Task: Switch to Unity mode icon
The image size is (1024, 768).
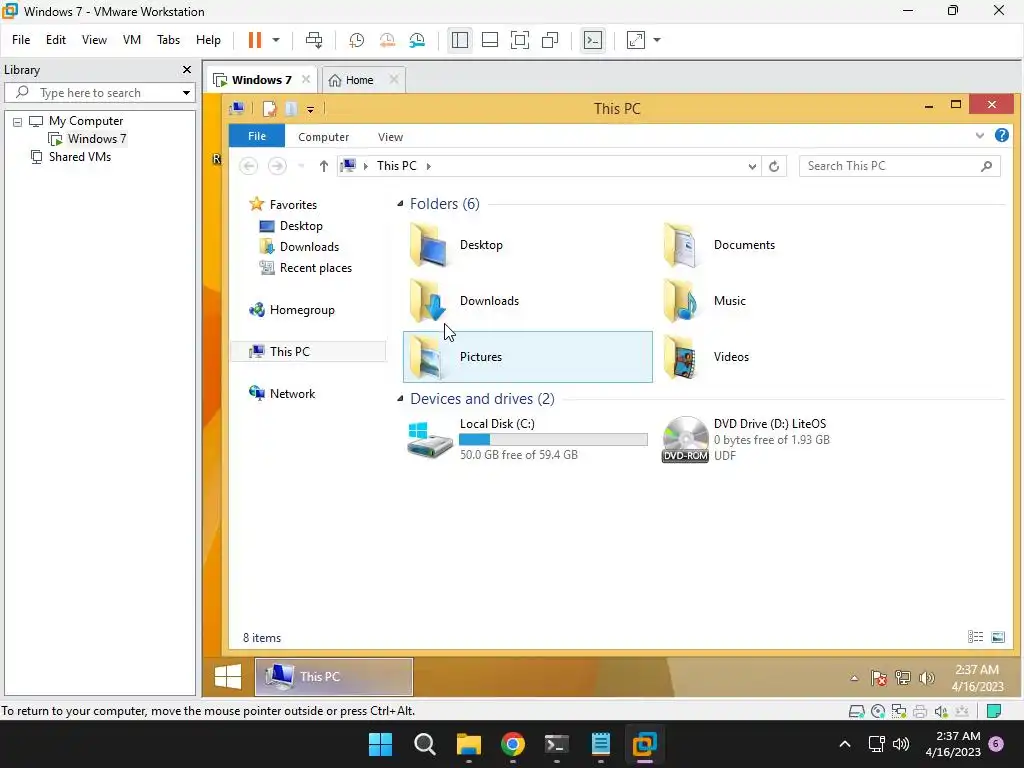Action: click(x=551, y=40)
